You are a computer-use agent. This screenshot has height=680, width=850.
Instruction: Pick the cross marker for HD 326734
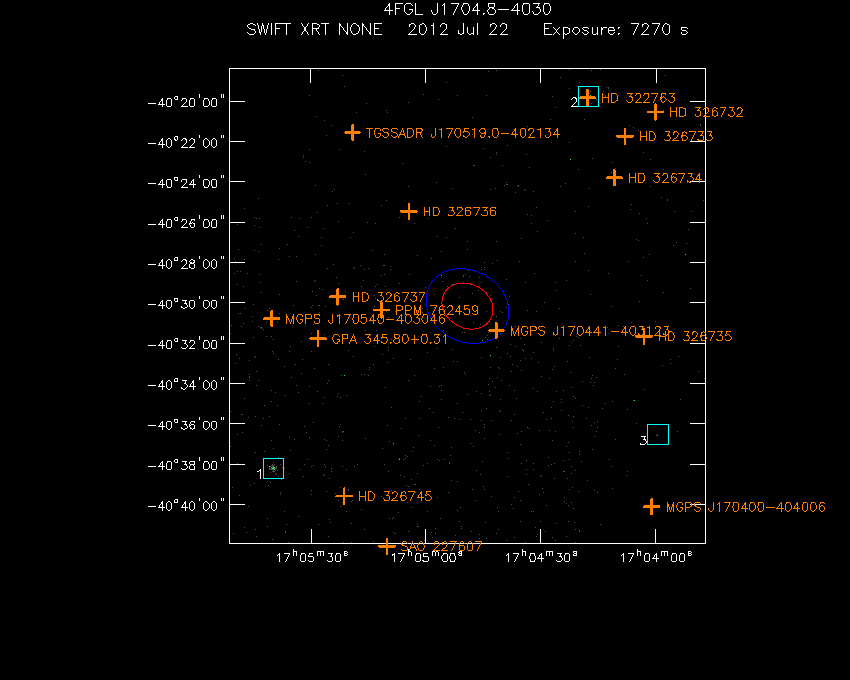pos(614,177)
